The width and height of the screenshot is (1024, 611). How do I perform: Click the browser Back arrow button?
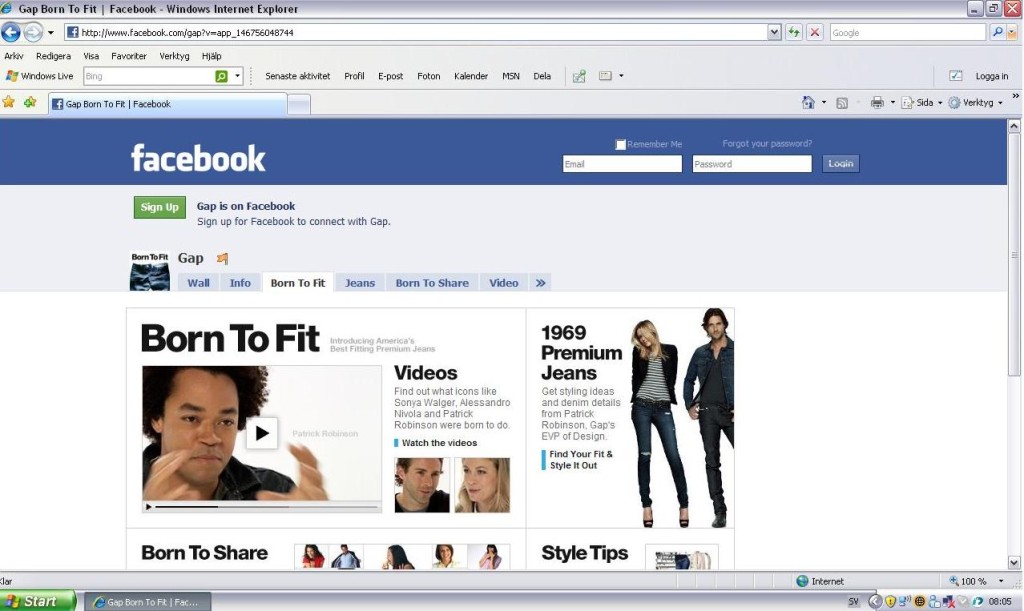coord(11,32)
